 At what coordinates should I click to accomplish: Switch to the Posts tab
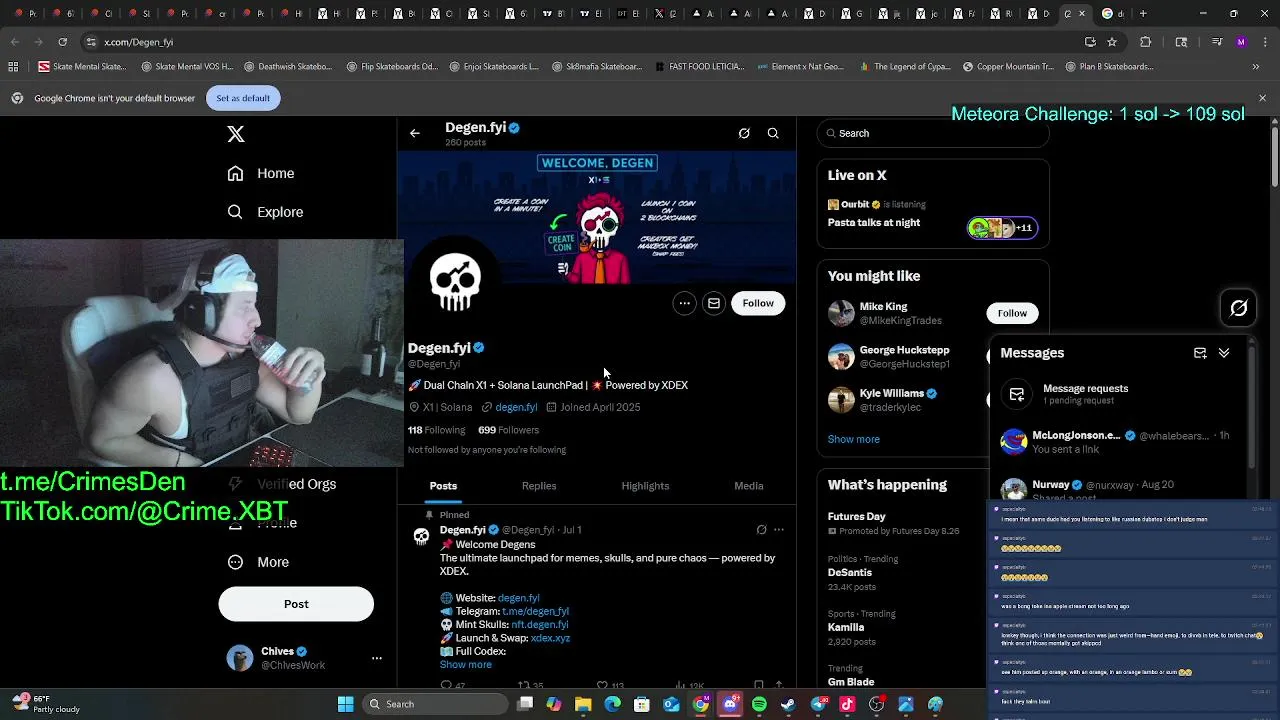(x=443, y=486)
